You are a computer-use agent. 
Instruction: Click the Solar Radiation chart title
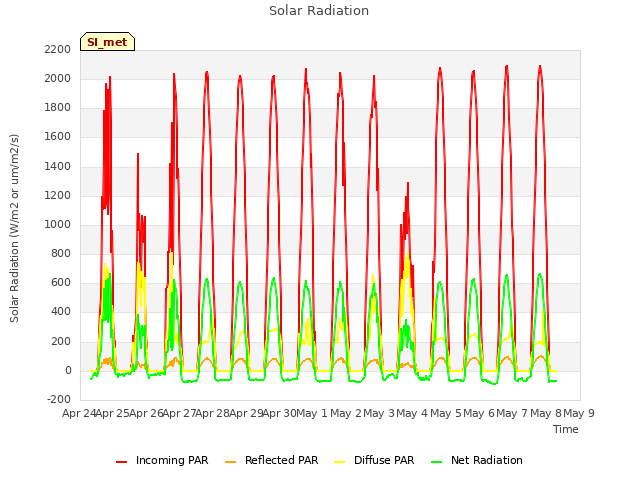[319, 11]
